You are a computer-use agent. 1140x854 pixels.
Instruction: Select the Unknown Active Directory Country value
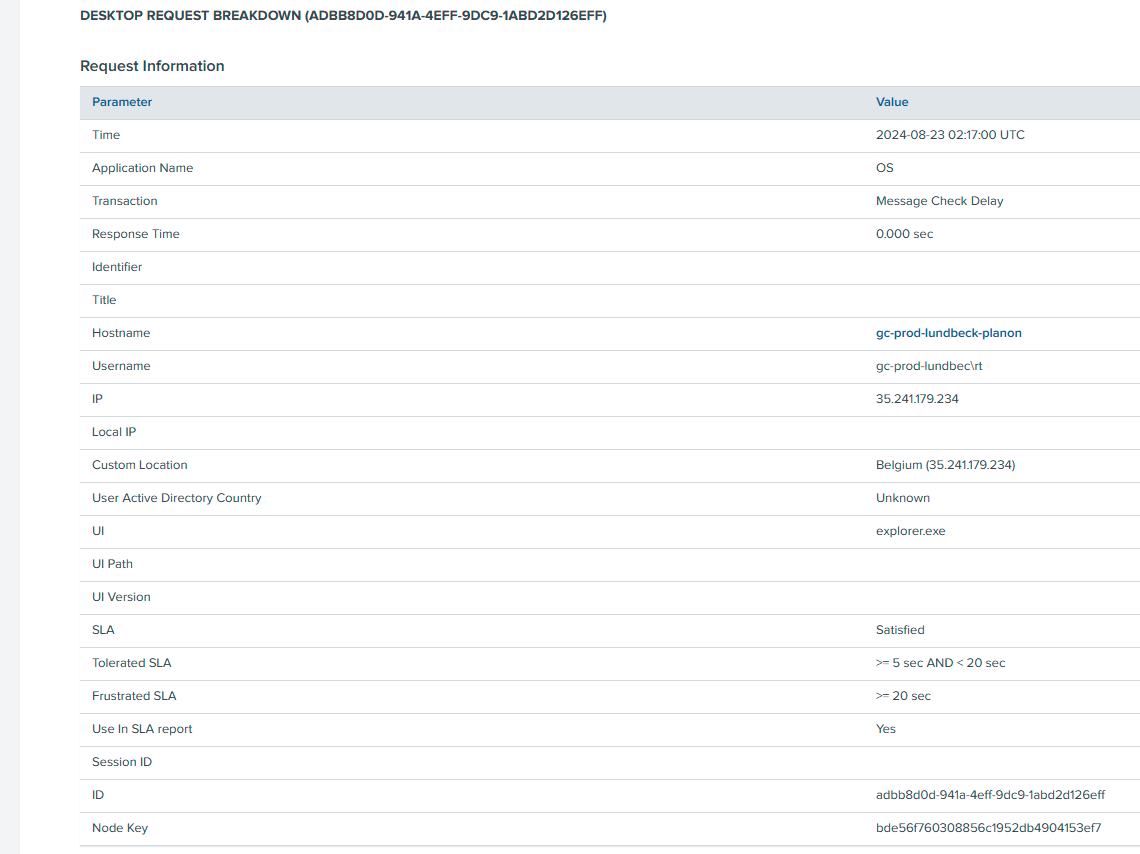(902, 498)
